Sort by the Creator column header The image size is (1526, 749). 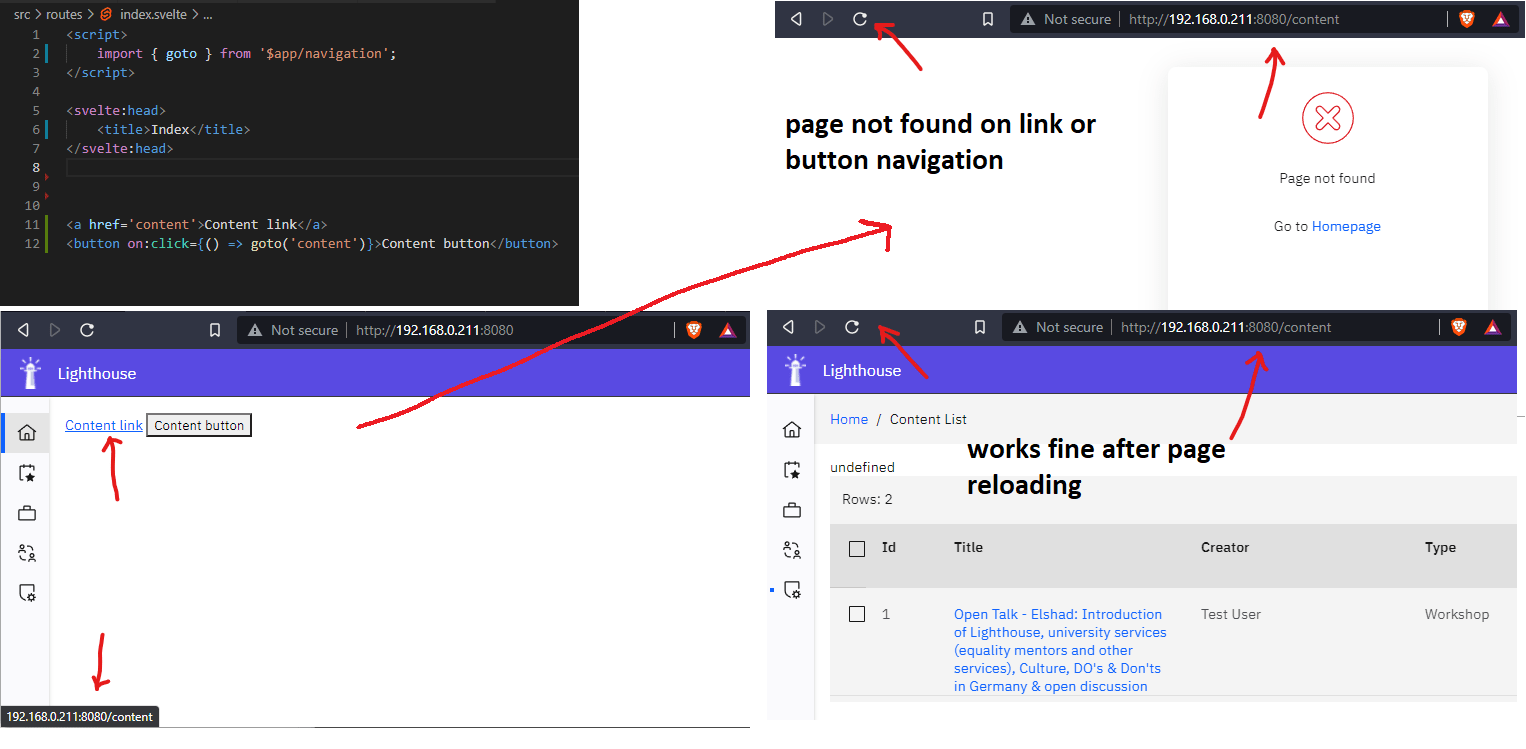pyautogui.click(x=1225, y=547)
